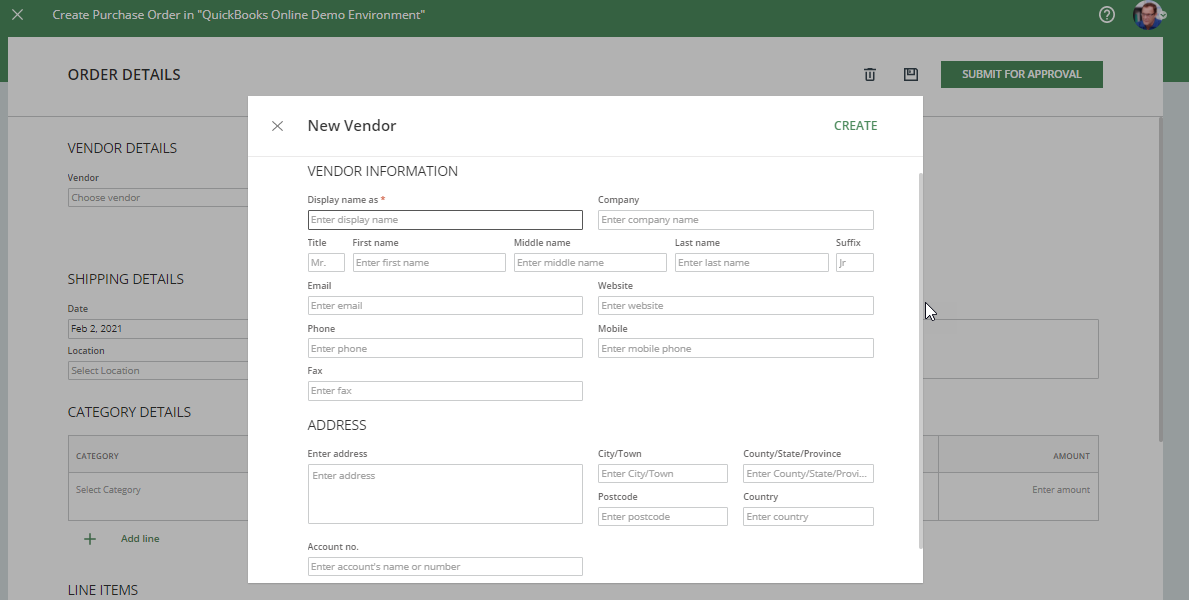Close the New Vendor dialog with X
This screenshot has width=1189, height=600.
[278, 126]
